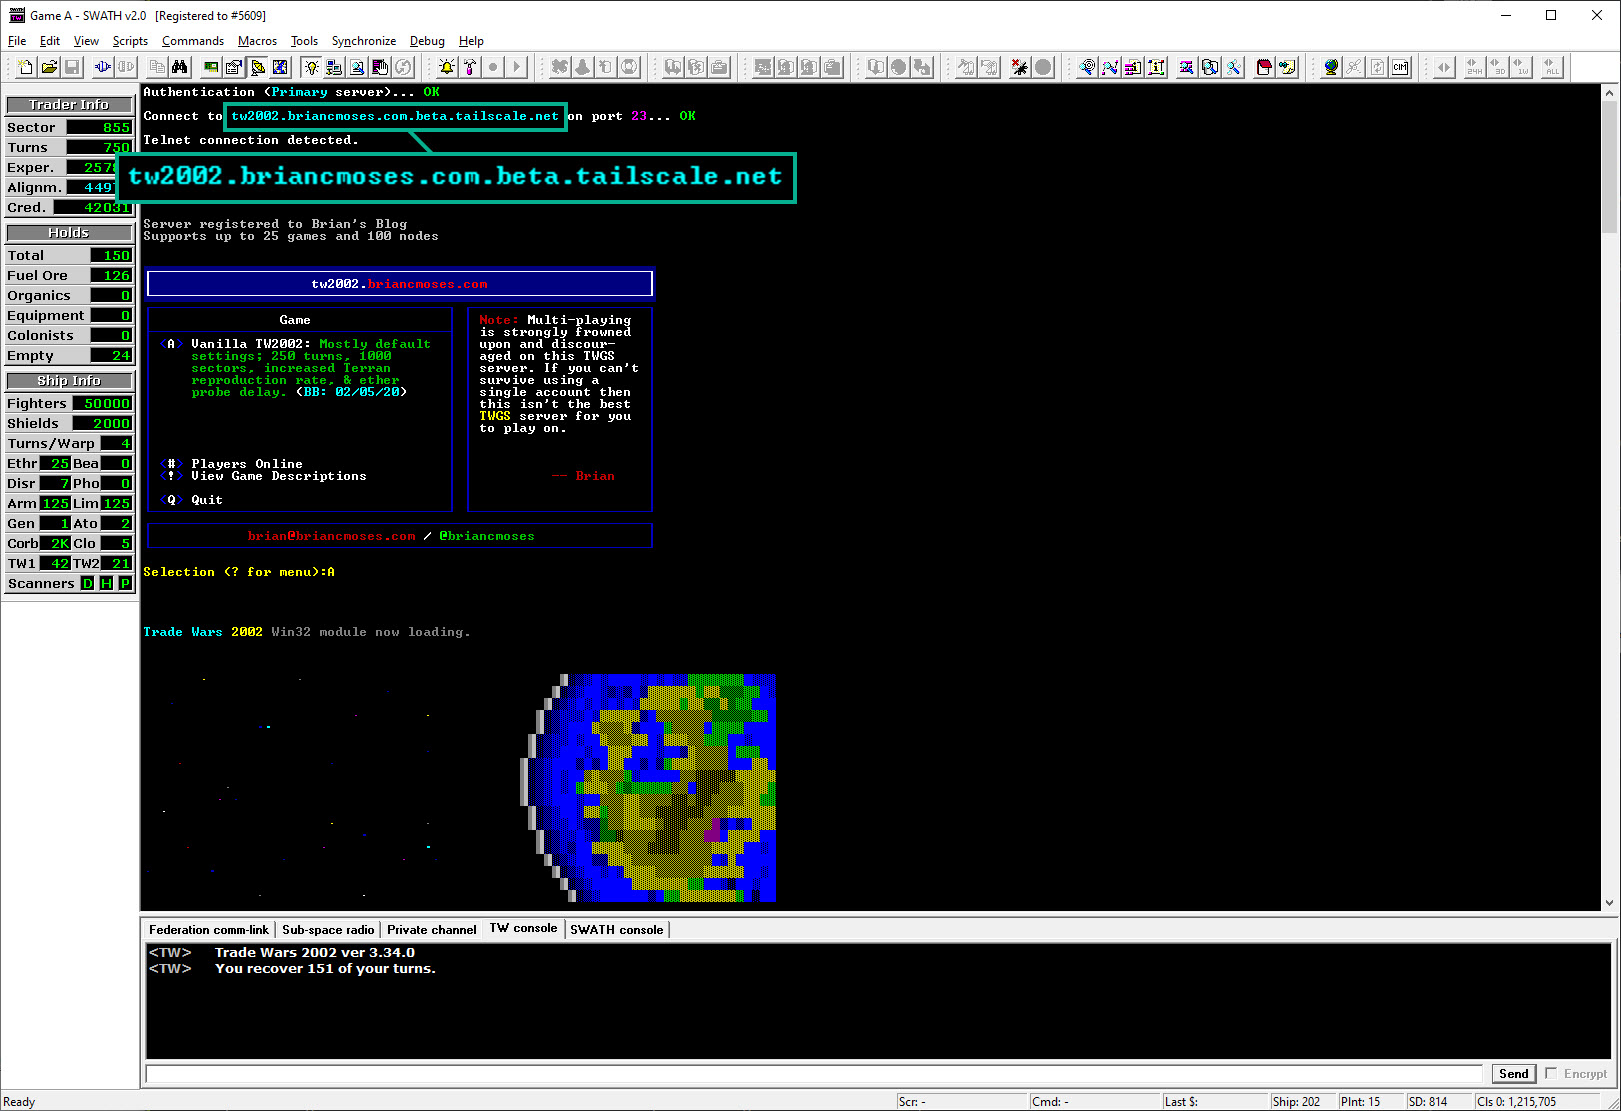Click the Ship Info panel header
Image resolution: width=1621 pixels, height=1111 pixels.
(x=69, y=380)
